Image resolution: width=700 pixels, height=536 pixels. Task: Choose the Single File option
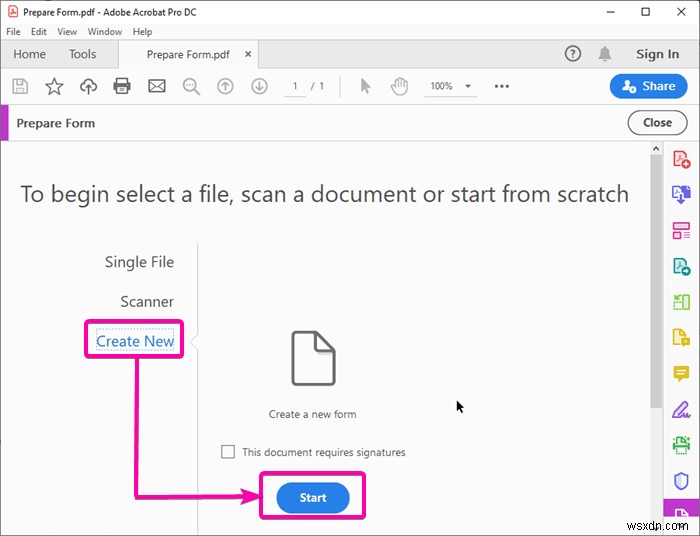(139, 262)
